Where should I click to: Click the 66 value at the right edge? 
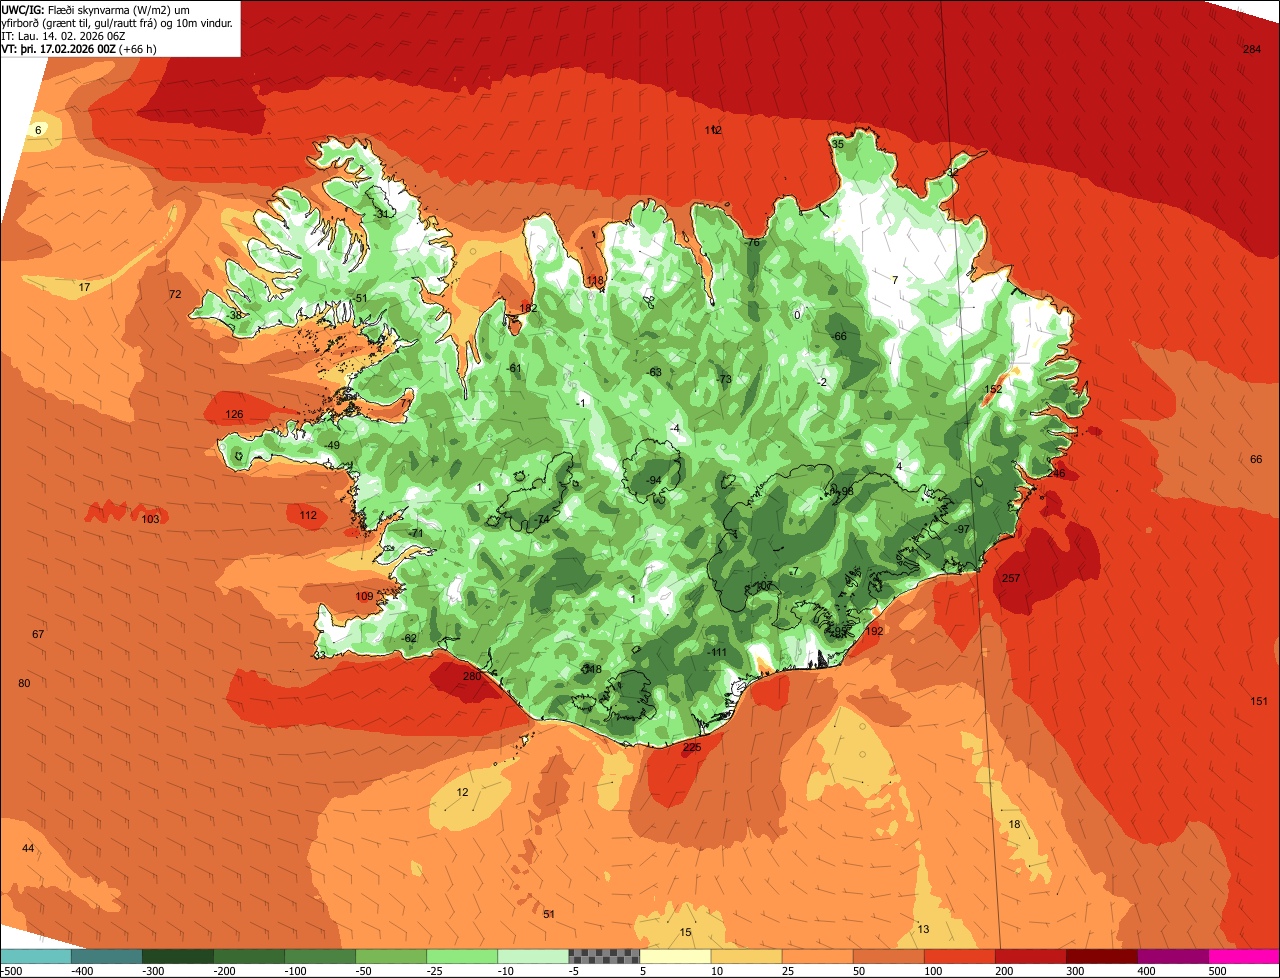click(1257, 459)
